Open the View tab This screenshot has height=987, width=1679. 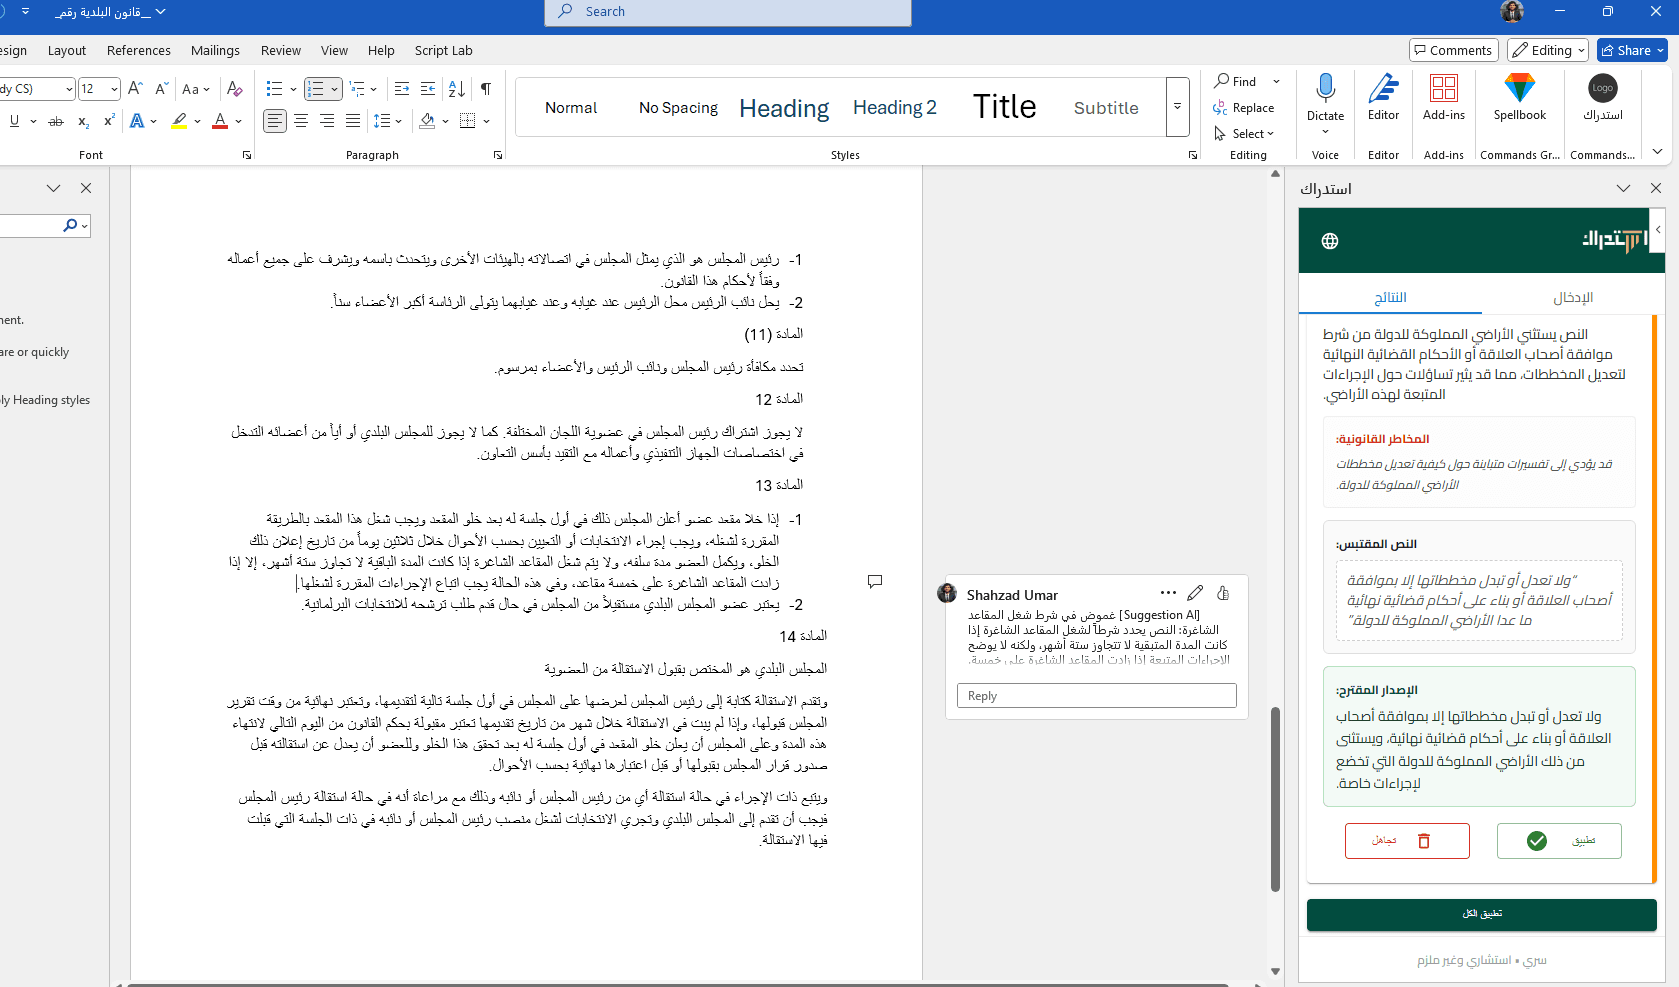click(x=334, y=50)
